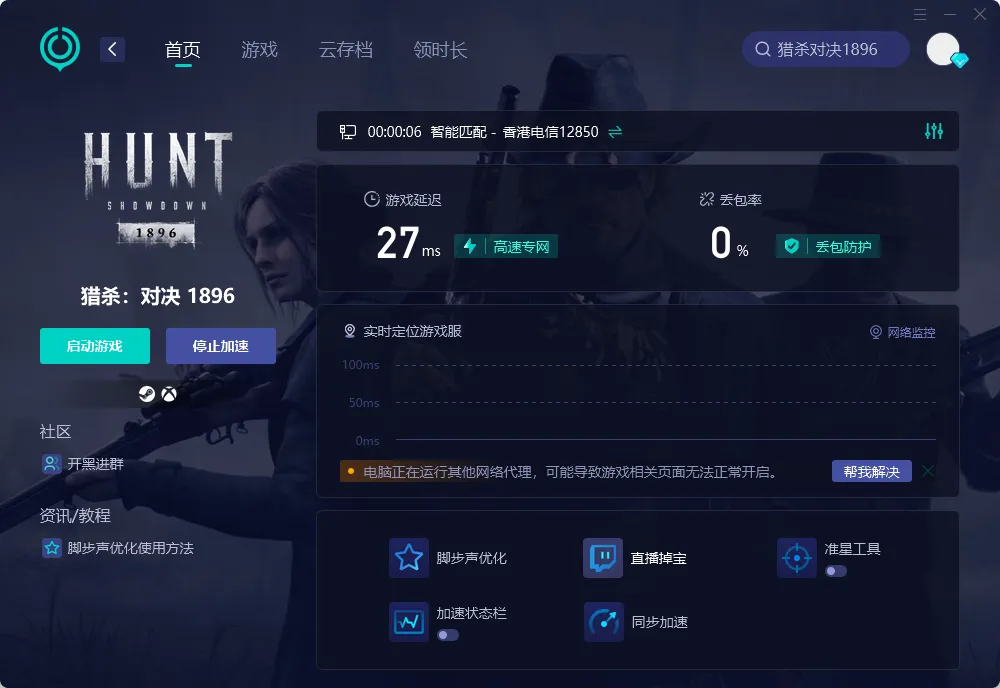The image size is (1000, 688).
Task: Click the 0 % packet loss value
Action: pos(730,243)
